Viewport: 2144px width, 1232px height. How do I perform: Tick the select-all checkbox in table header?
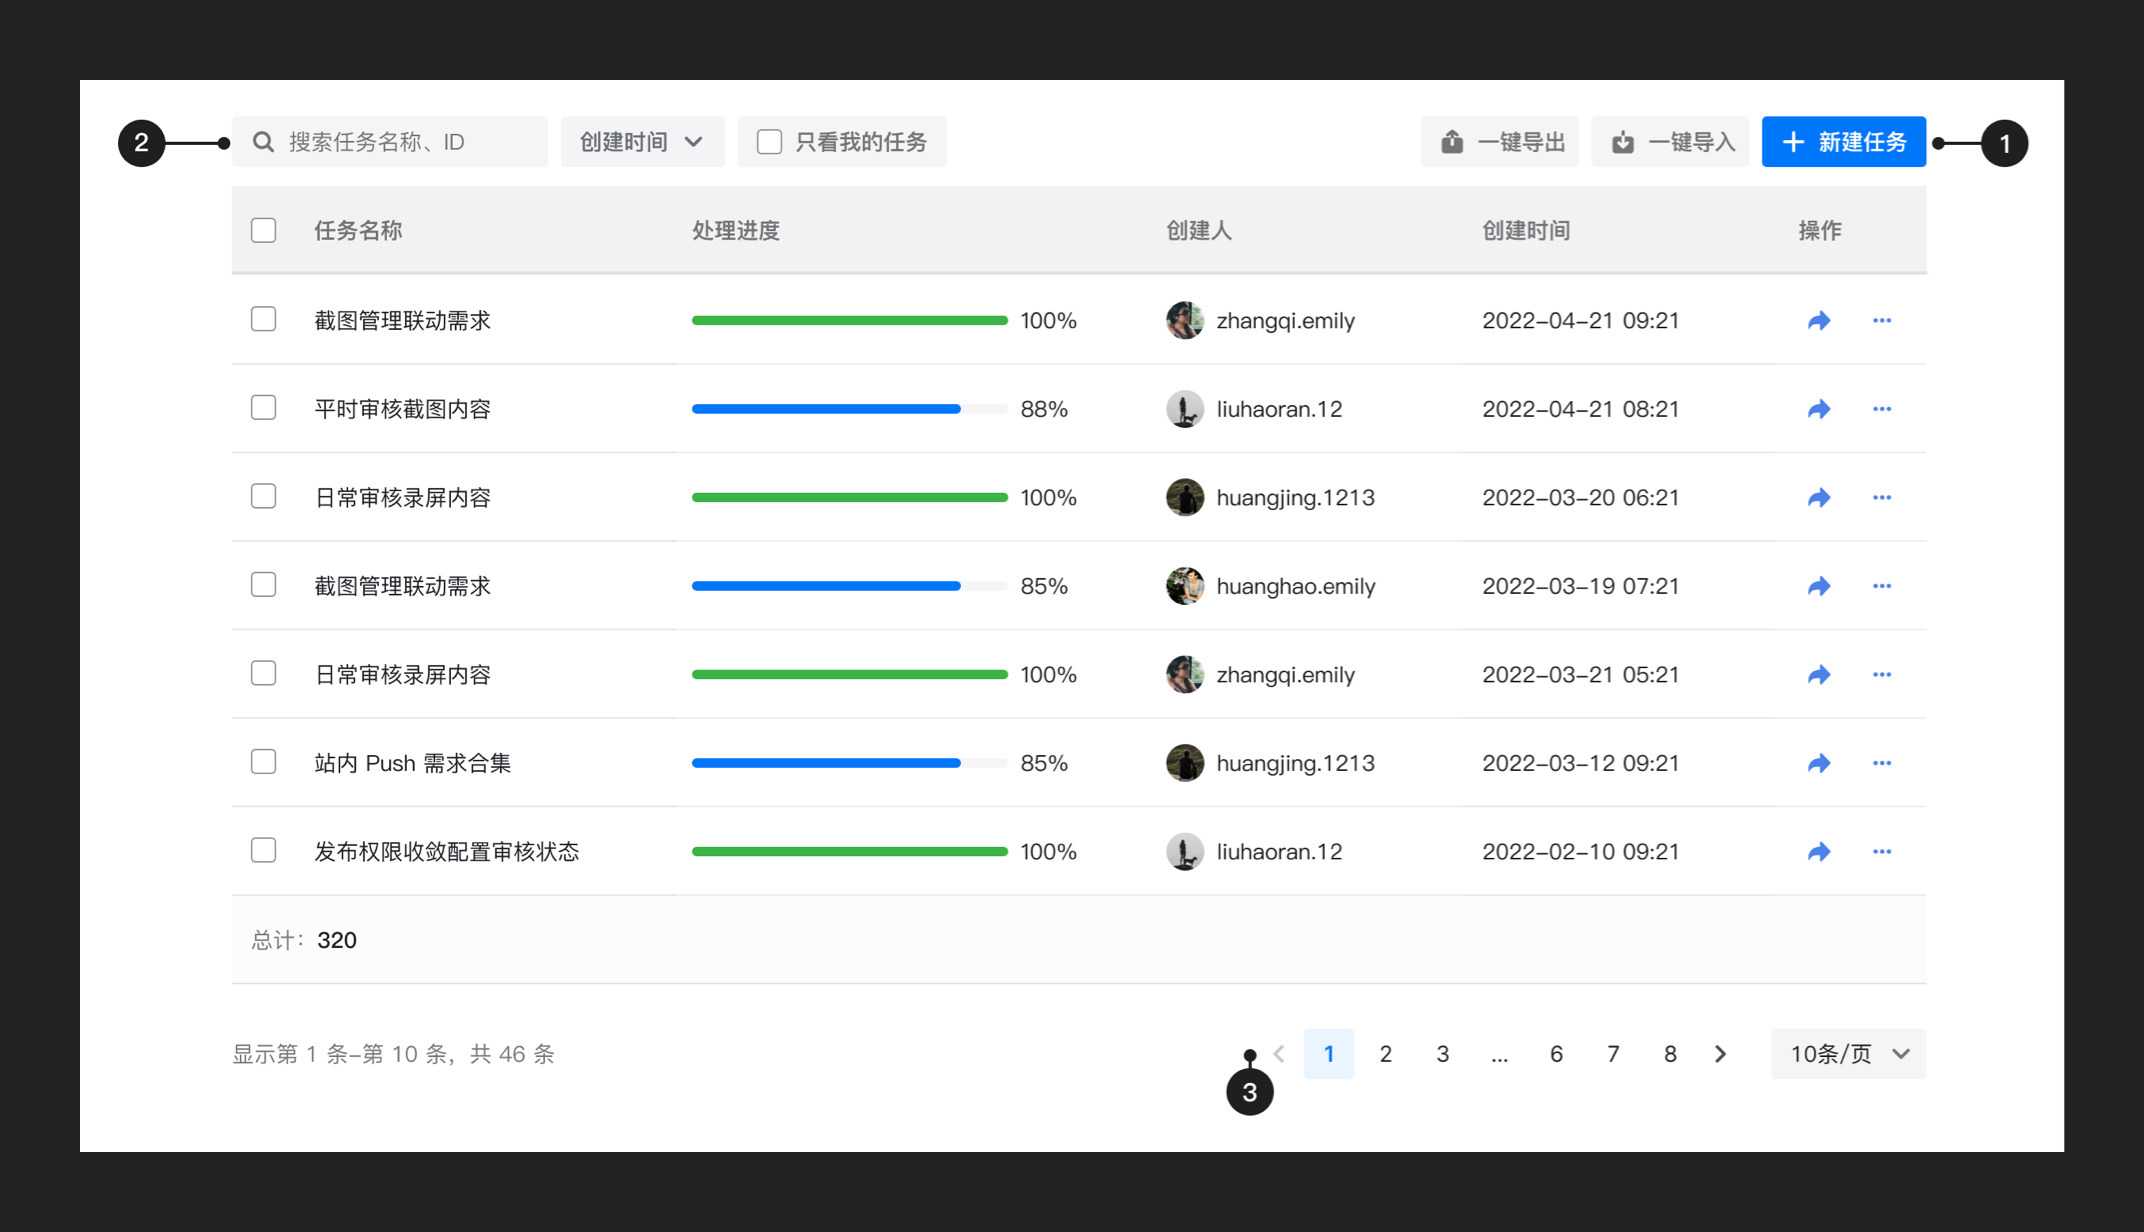tap(264, 231)
